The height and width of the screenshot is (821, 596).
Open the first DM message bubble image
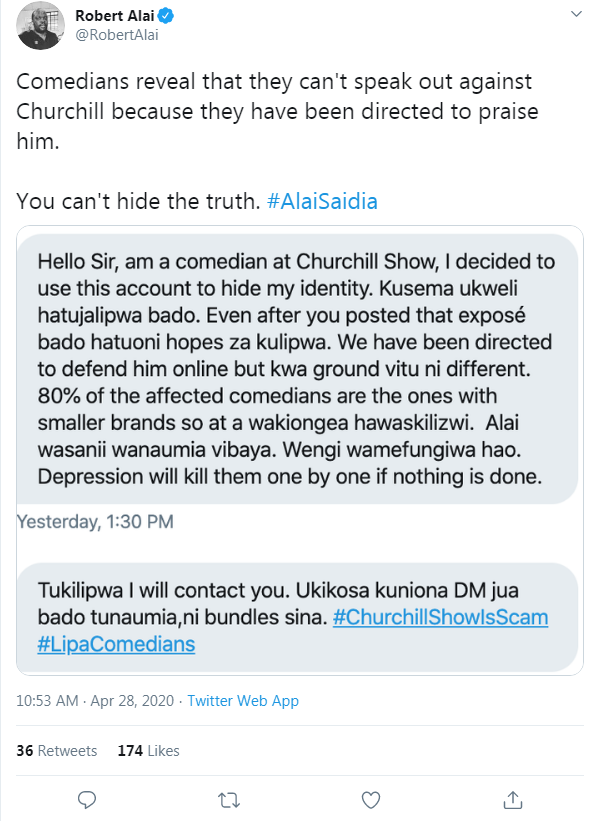(297, 369)
